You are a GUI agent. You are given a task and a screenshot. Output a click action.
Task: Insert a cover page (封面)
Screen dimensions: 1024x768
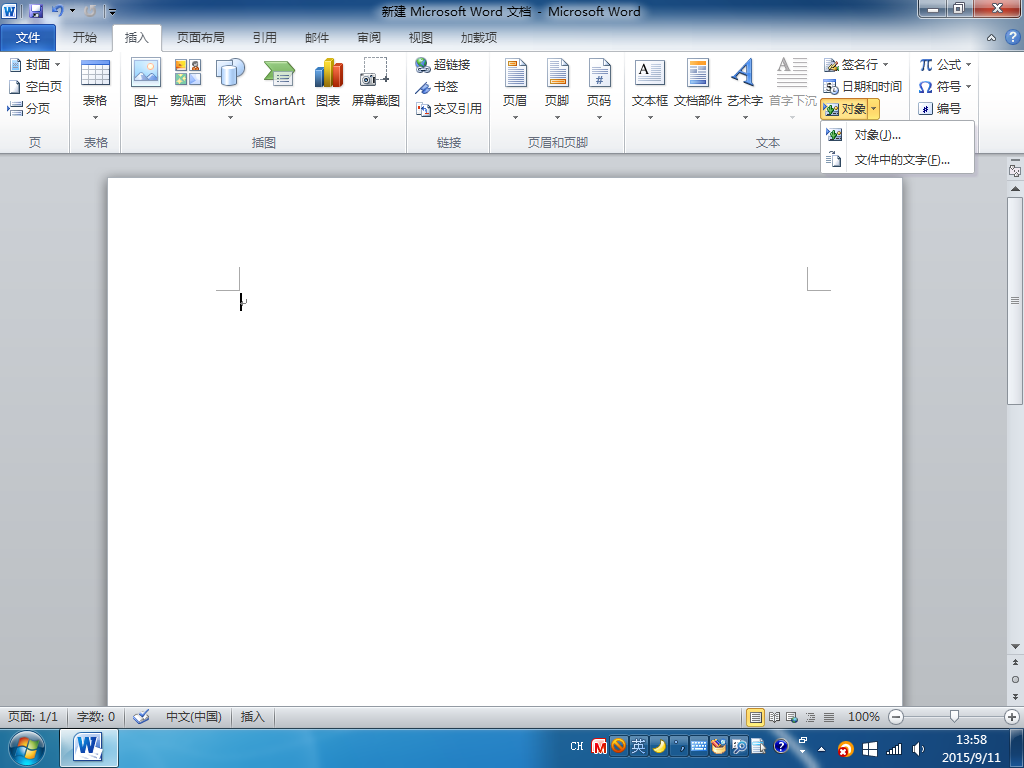(35, 65)
